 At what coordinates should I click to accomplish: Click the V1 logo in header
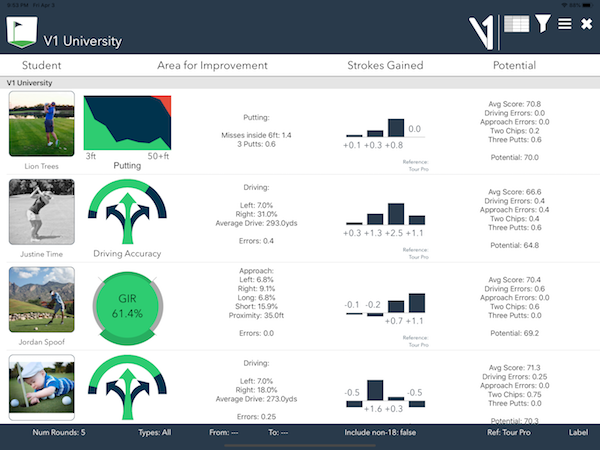tap(483, 32)
